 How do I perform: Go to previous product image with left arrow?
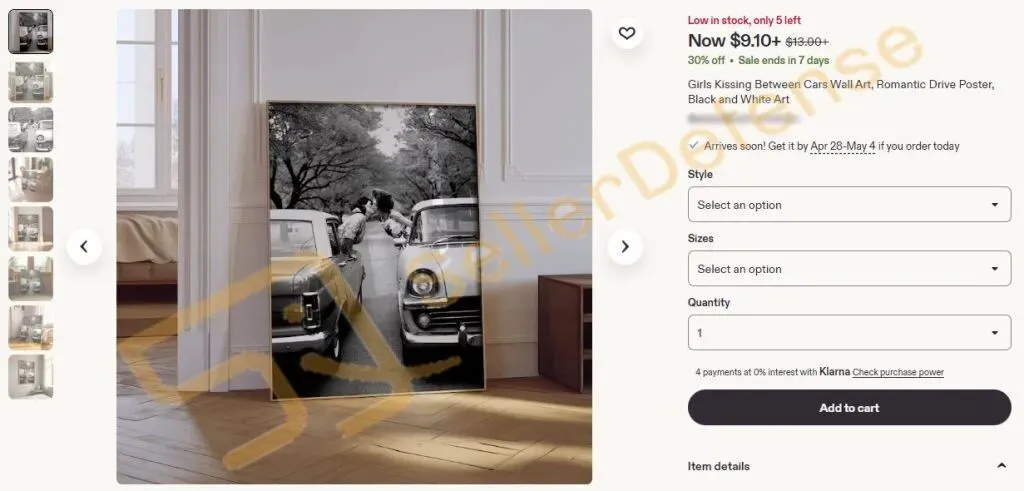pyautogui.click(x=84, y=246)
